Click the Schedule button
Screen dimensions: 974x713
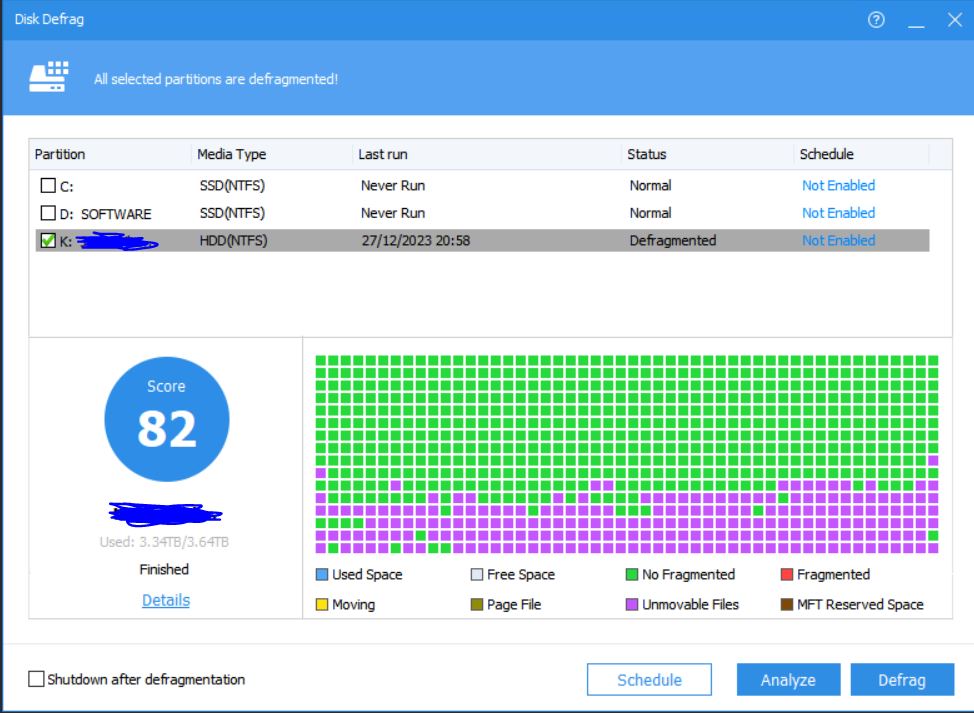click(x=649, y=679)
